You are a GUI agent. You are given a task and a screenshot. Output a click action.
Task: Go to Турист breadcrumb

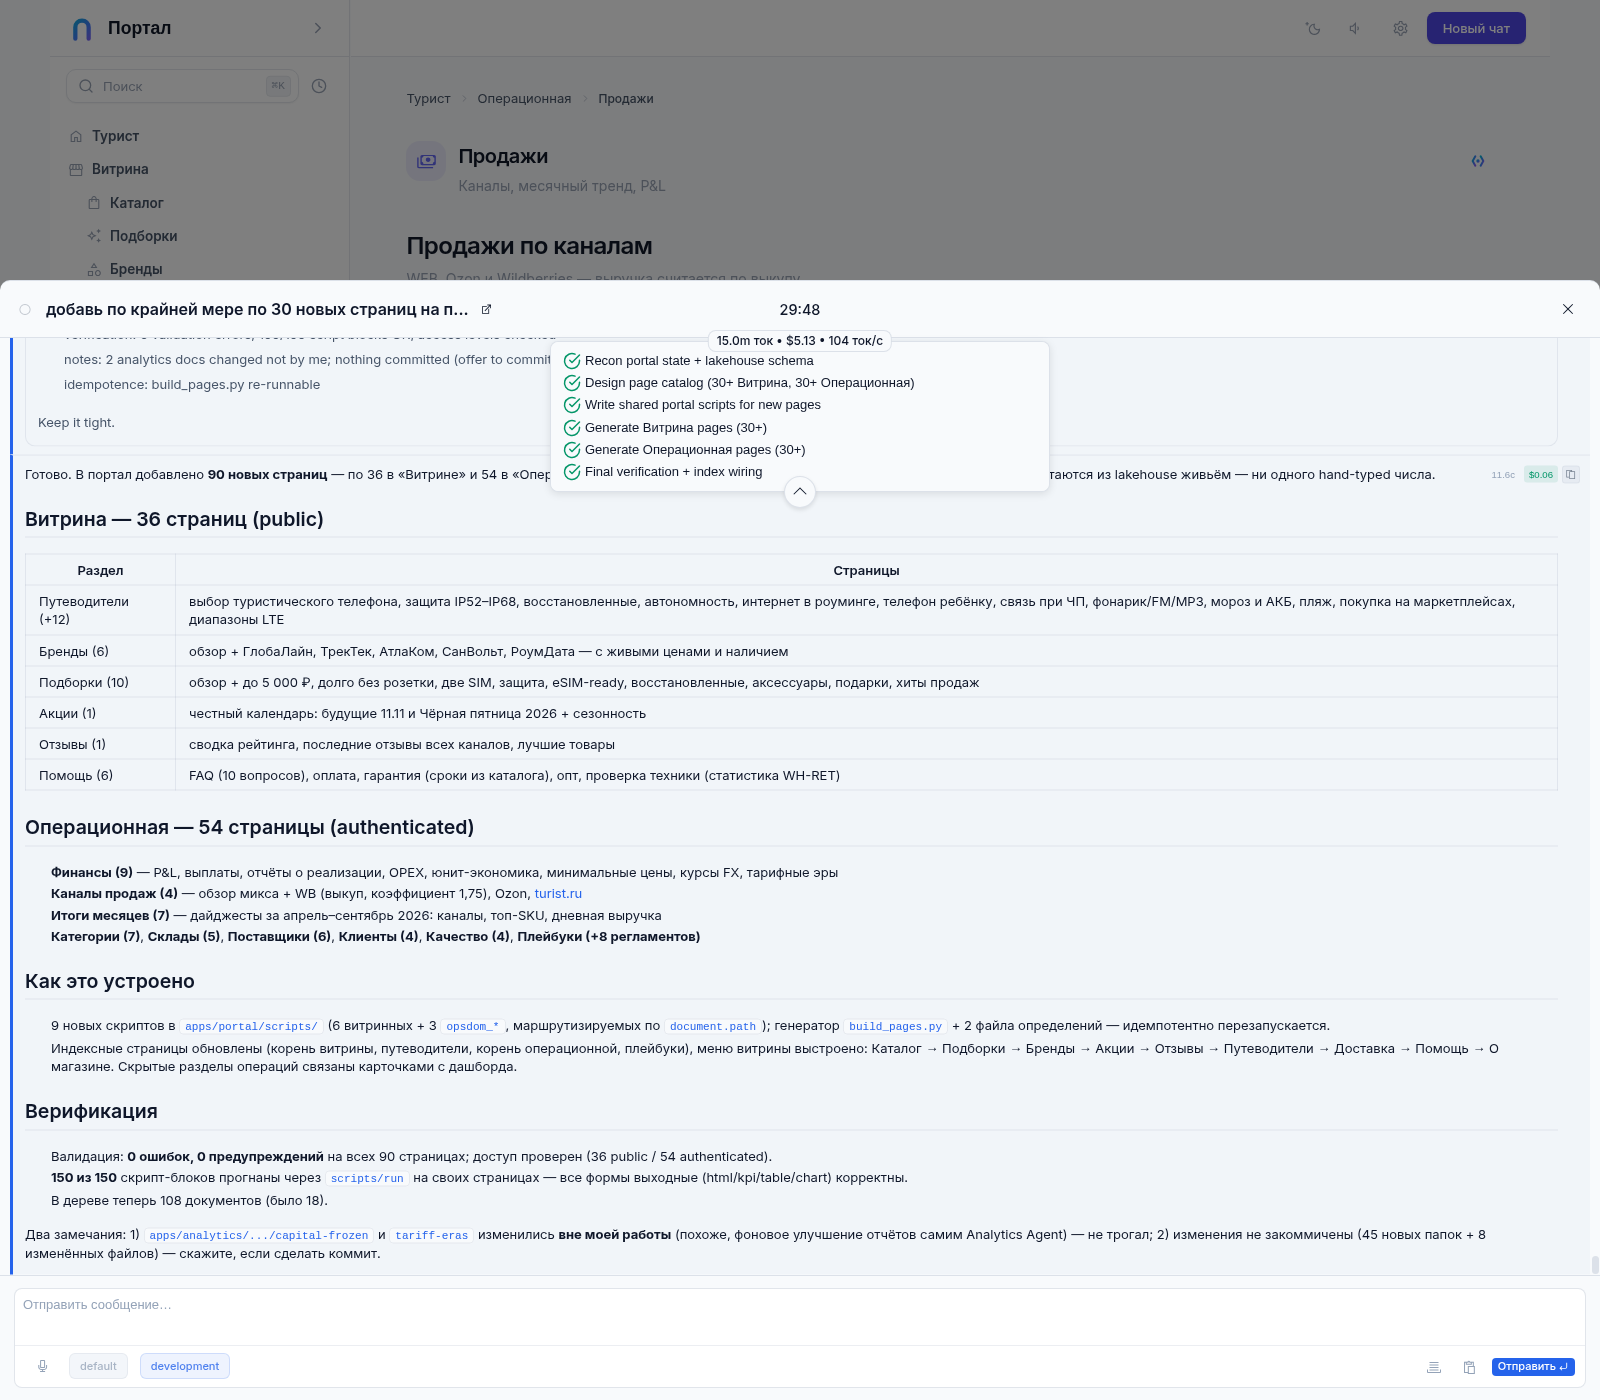(x=428, y=99)
